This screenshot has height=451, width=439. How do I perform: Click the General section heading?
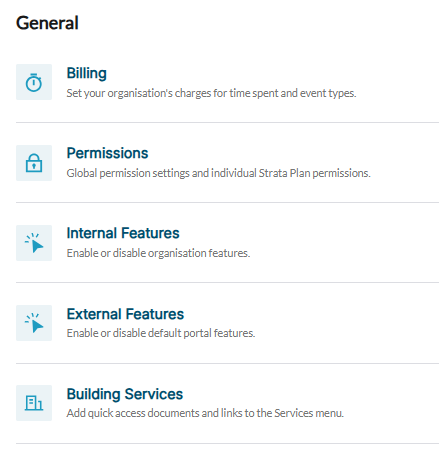point(47,23)
